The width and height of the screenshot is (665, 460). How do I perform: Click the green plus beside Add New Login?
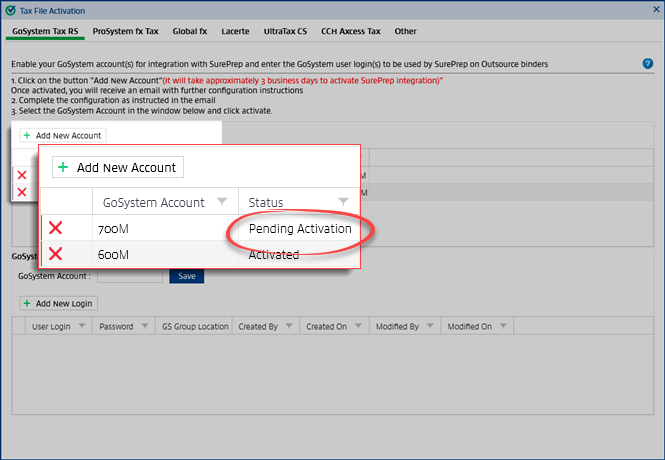click(26, 302)
